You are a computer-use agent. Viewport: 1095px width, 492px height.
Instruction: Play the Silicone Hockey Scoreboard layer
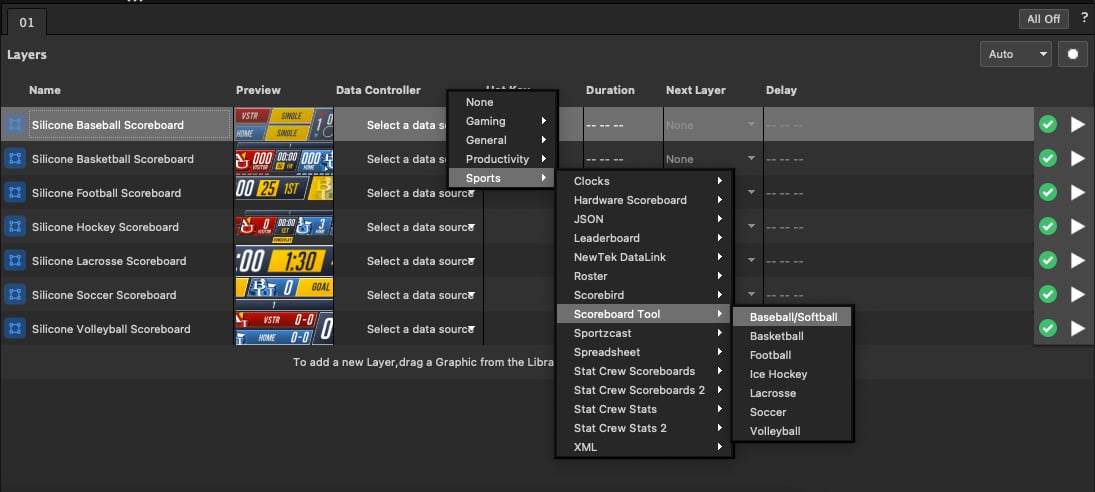1078,227
